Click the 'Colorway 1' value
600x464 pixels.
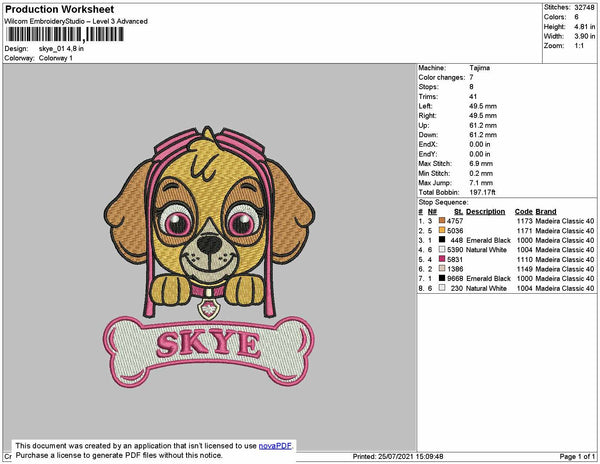tap(55, 58)
